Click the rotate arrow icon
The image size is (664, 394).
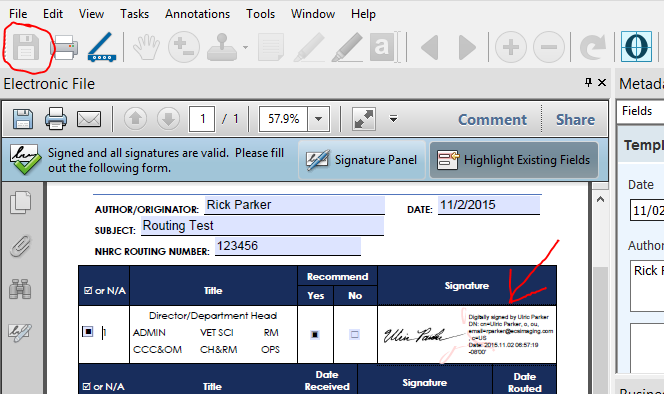coord(593,47)
